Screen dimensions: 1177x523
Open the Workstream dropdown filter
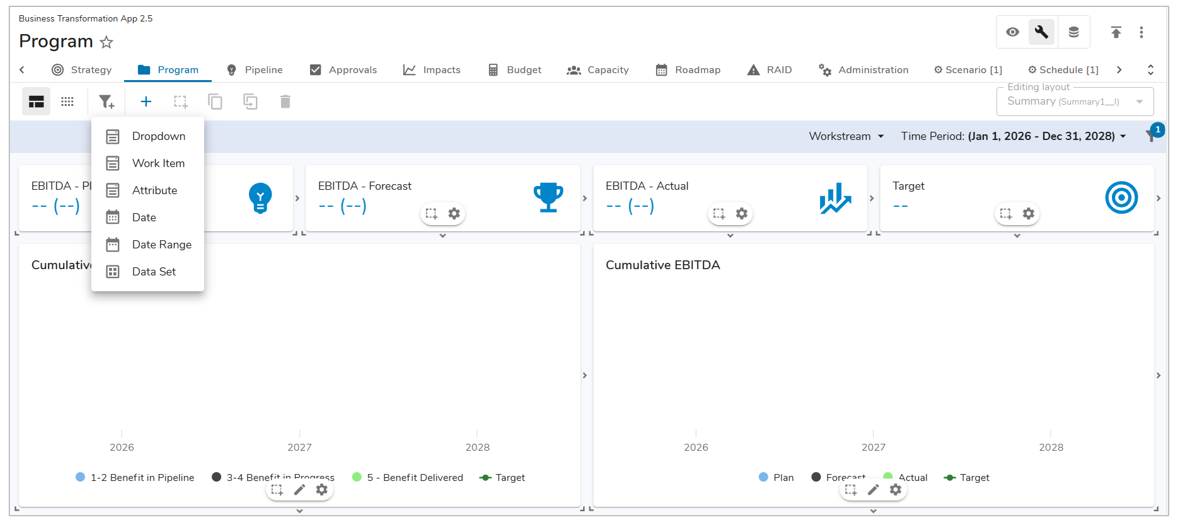click(846, 136)
